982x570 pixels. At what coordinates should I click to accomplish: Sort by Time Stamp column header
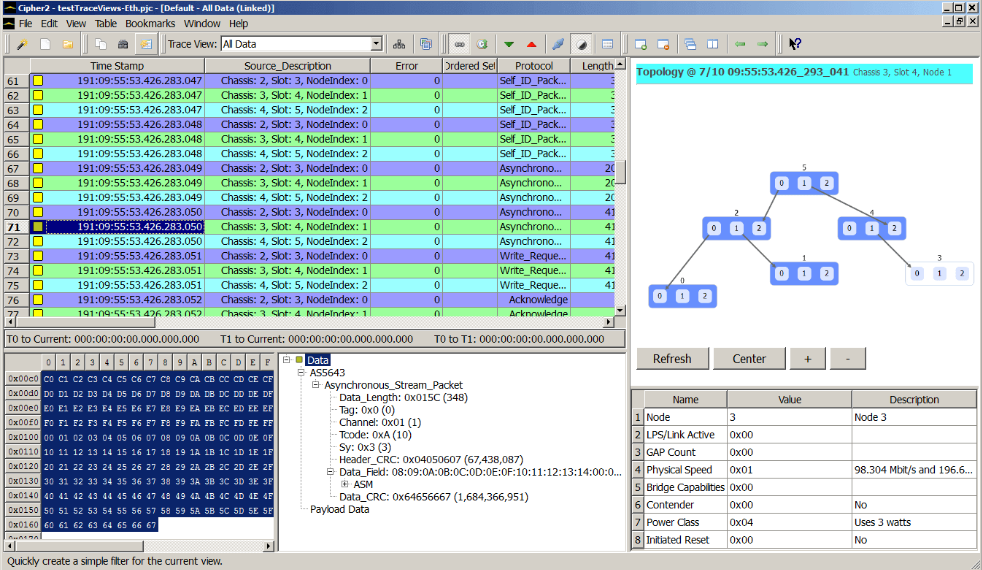tap(117, 66)
